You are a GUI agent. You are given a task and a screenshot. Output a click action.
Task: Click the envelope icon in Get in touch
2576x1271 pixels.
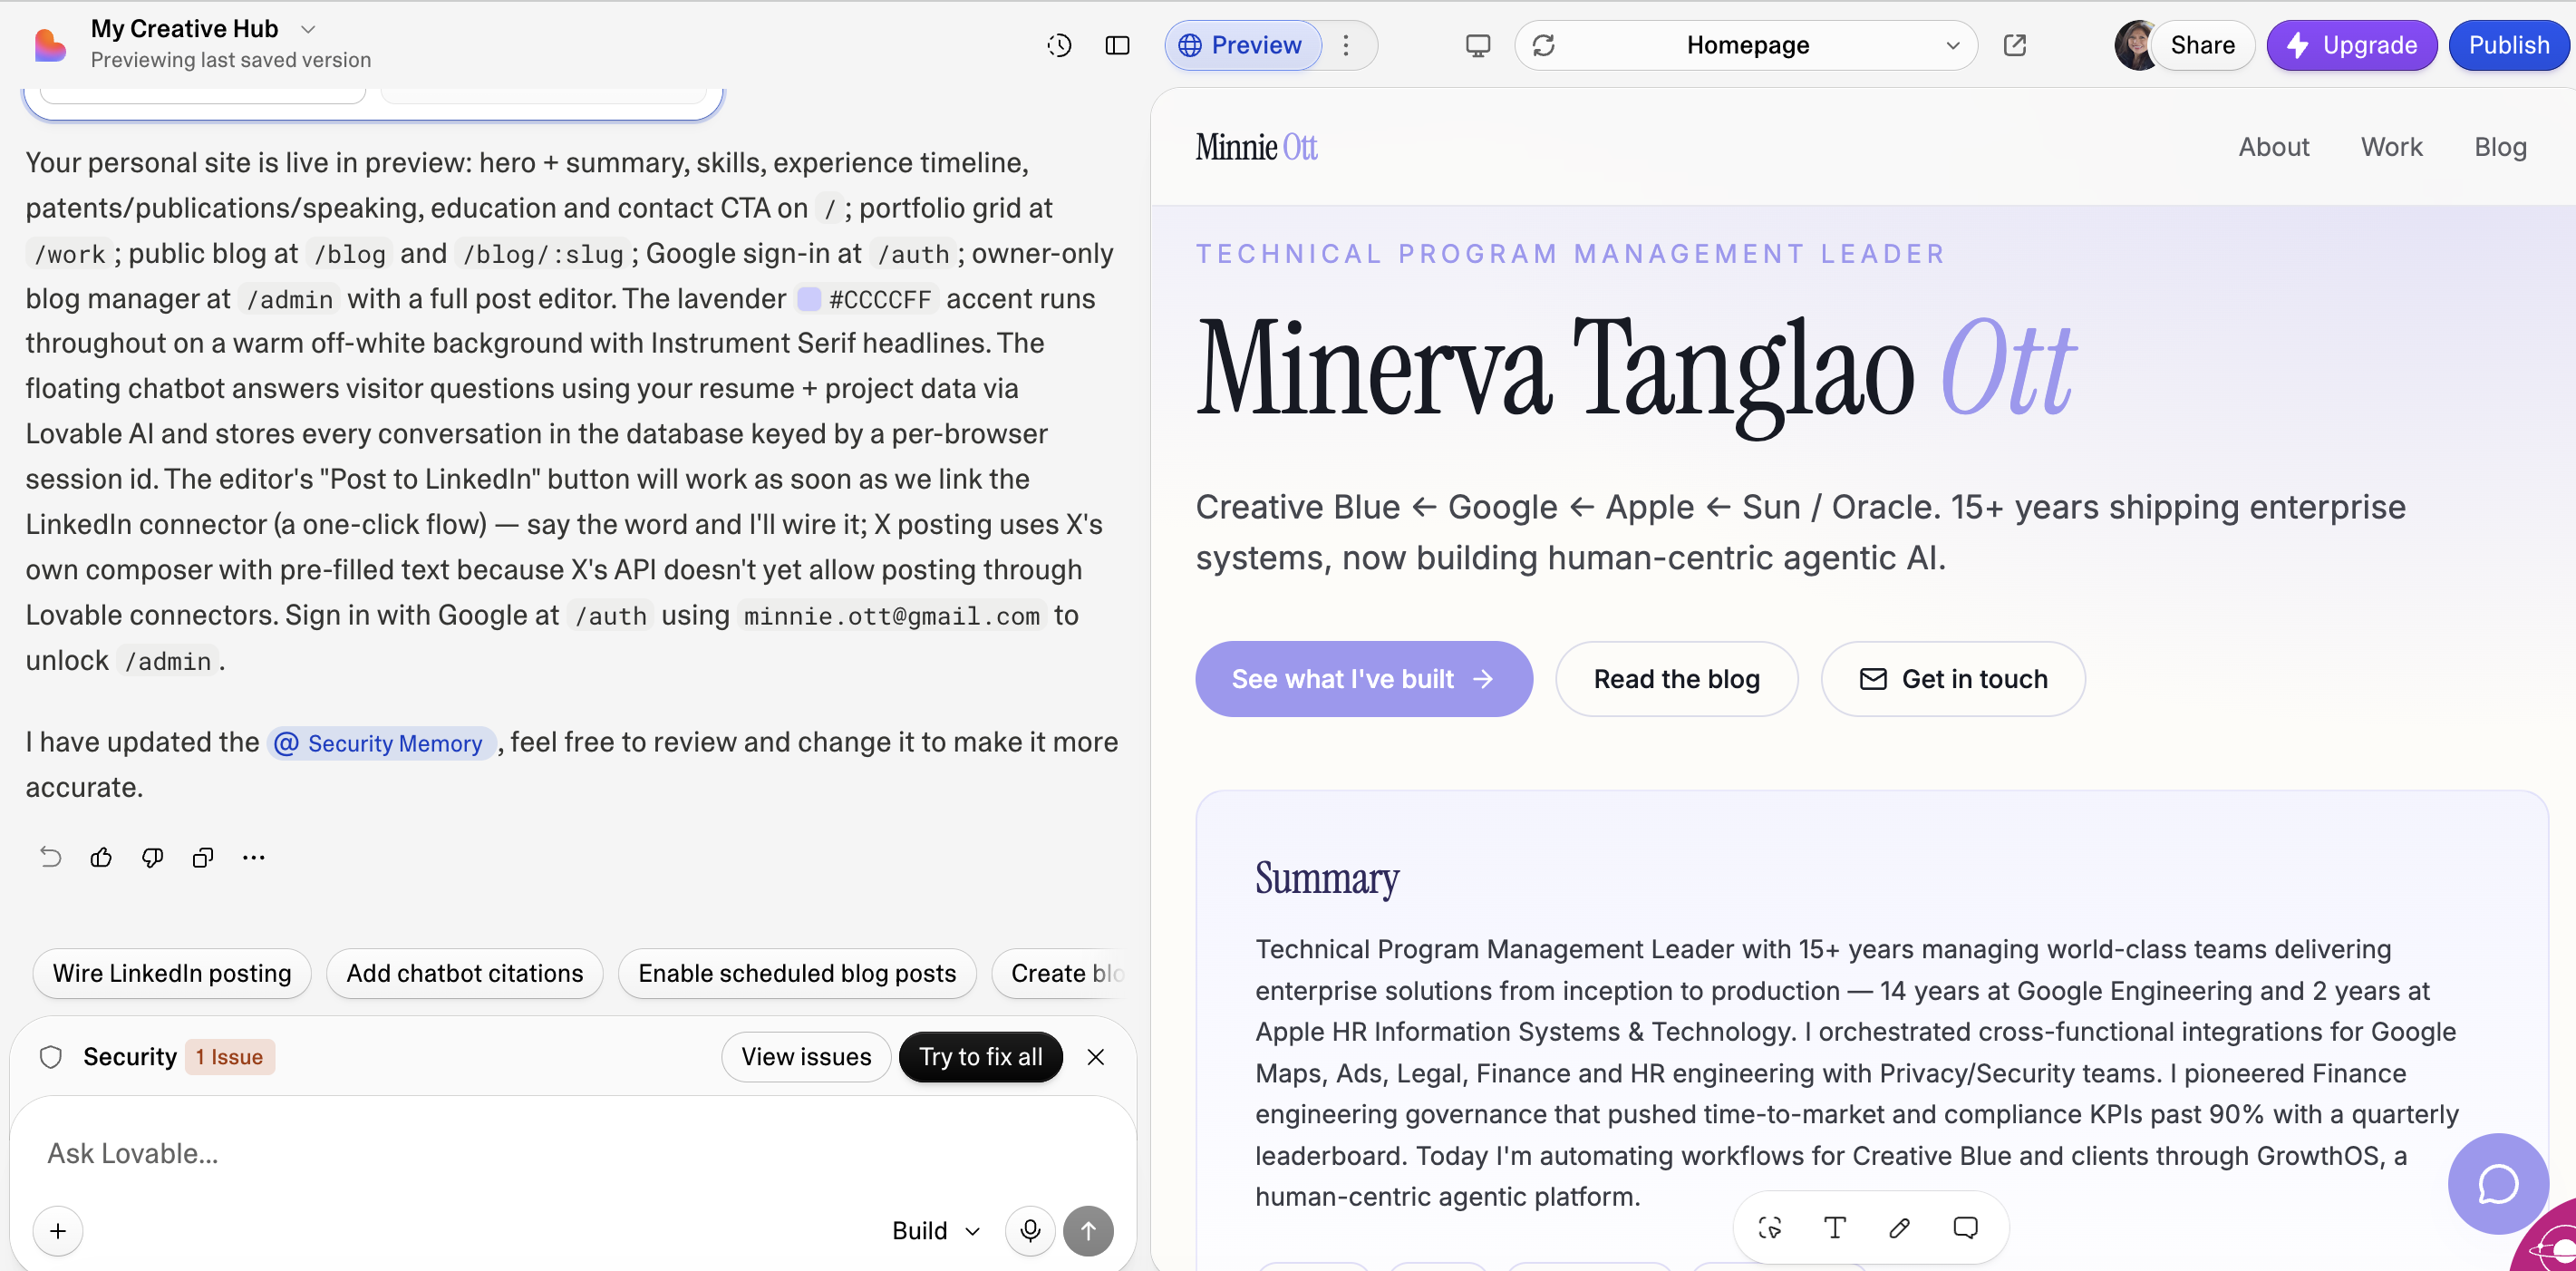pyautogui.click(x=1873, y=679)
